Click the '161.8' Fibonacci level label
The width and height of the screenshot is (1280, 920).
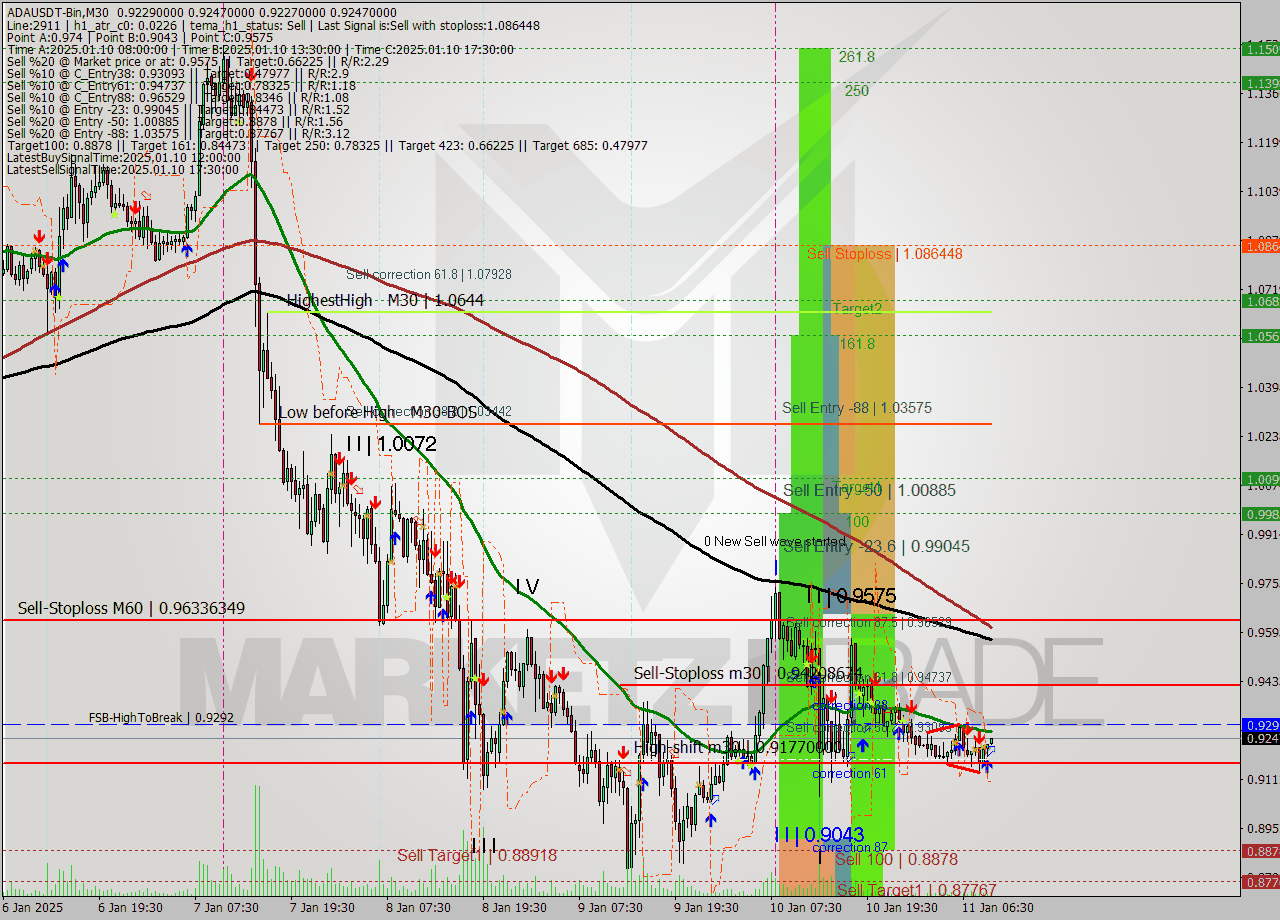pos(857,343)
